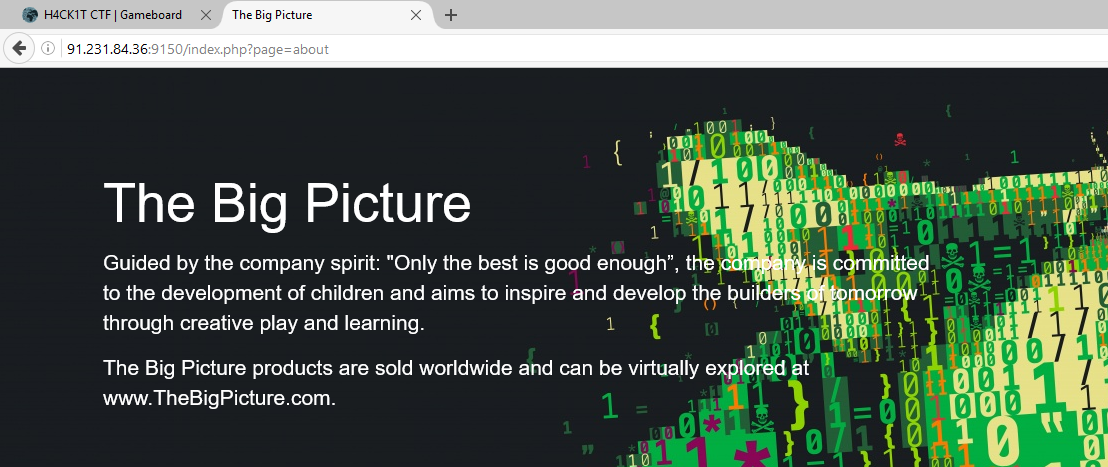
Task: Open a new tab with the plus button
Action: tap(451, 15)
